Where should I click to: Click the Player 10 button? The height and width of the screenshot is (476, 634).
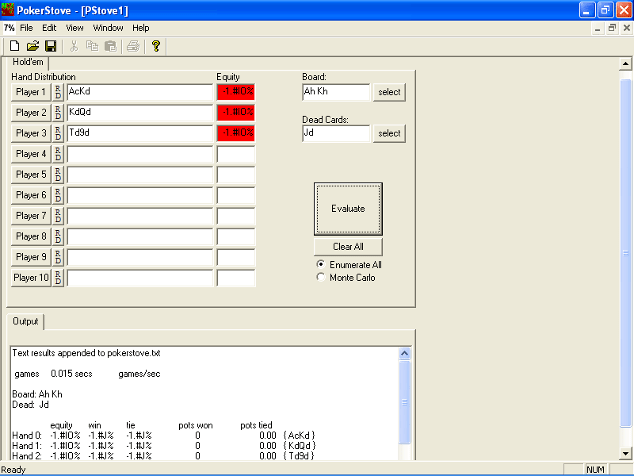pyautogui.click(x=31, y=277)
